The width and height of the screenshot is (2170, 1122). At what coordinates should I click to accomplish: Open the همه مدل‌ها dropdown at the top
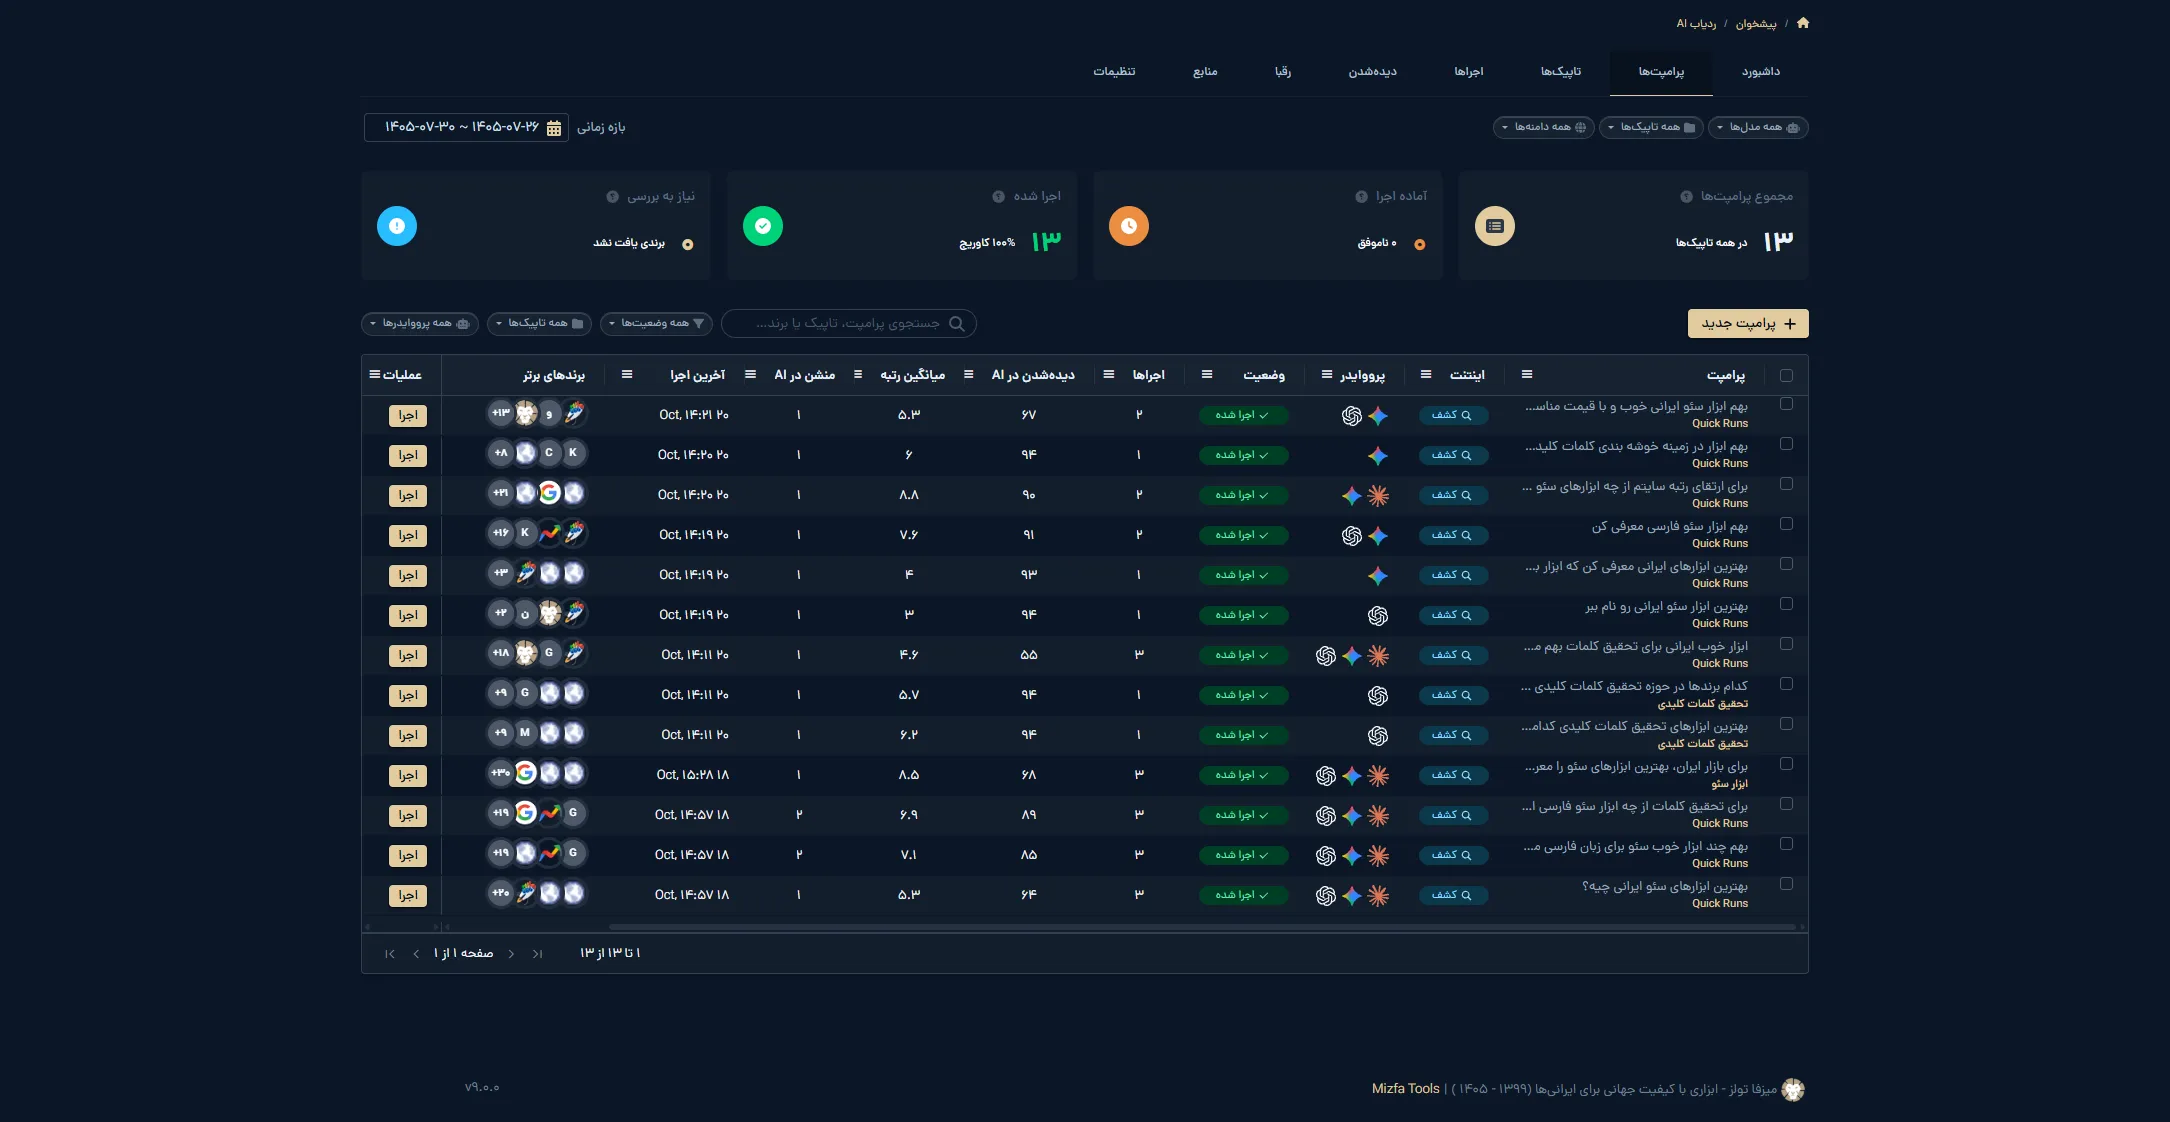pyautogui.click(x=1758, y=128)
